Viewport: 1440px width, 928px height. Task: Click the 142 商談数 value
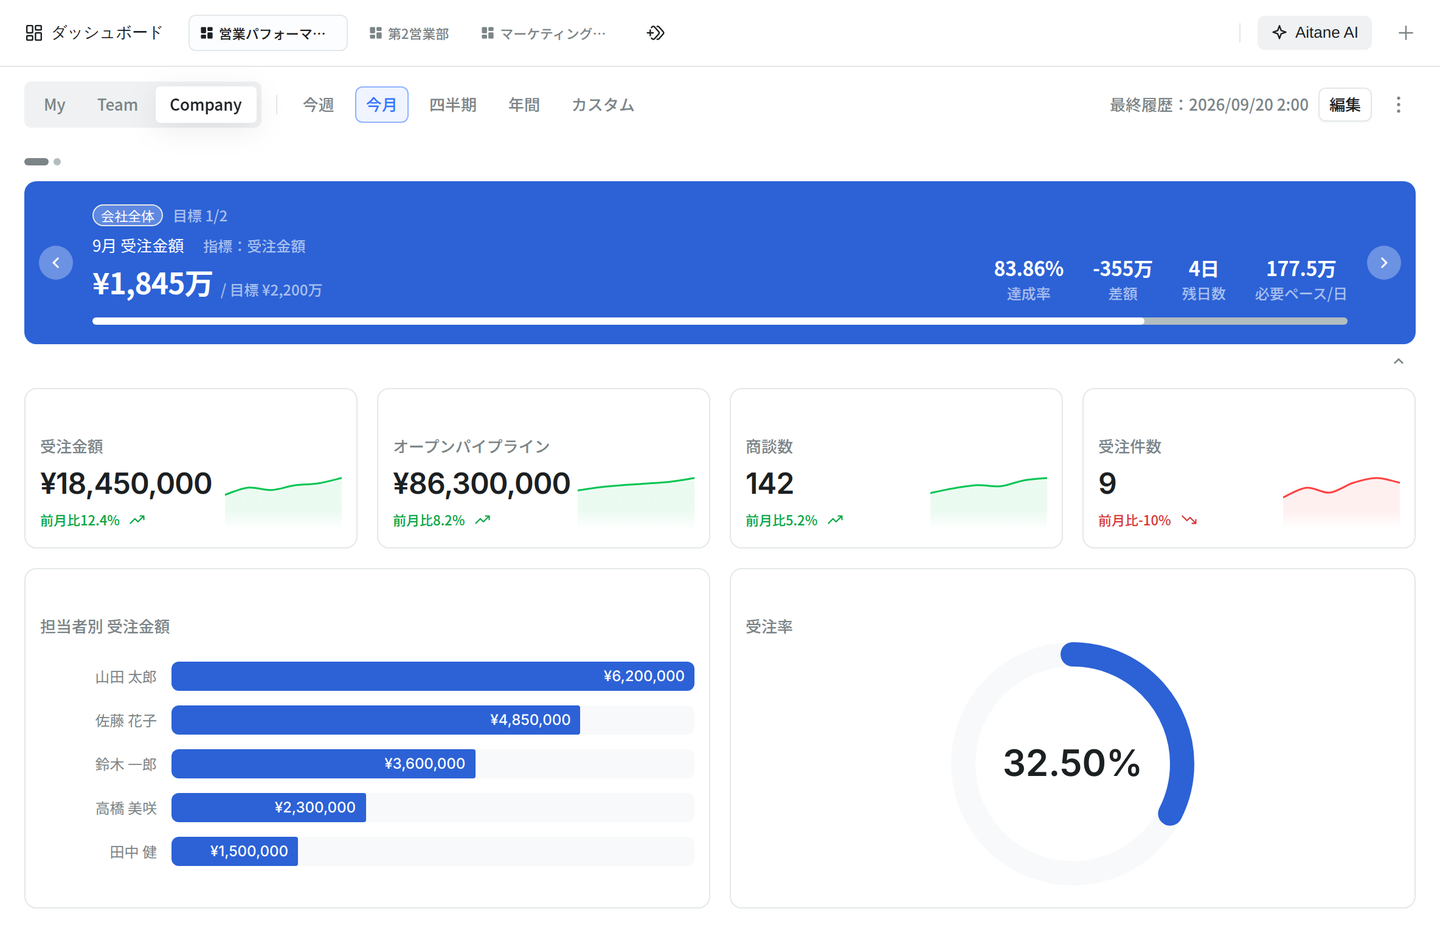[x=770, y=484]
